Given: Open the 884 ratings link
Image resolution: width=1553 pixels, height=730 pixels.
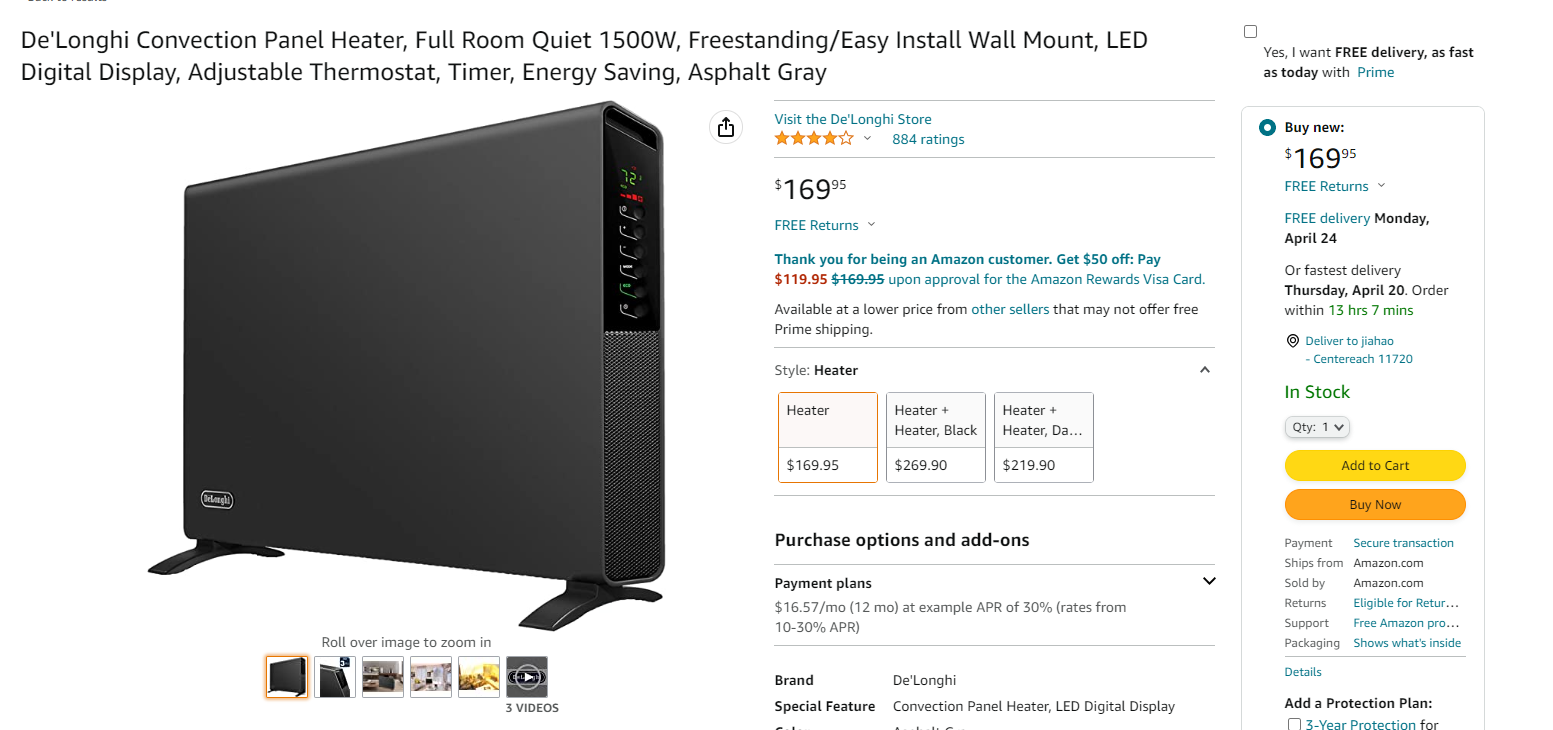Looking at the screenshot, I should 928,139.
